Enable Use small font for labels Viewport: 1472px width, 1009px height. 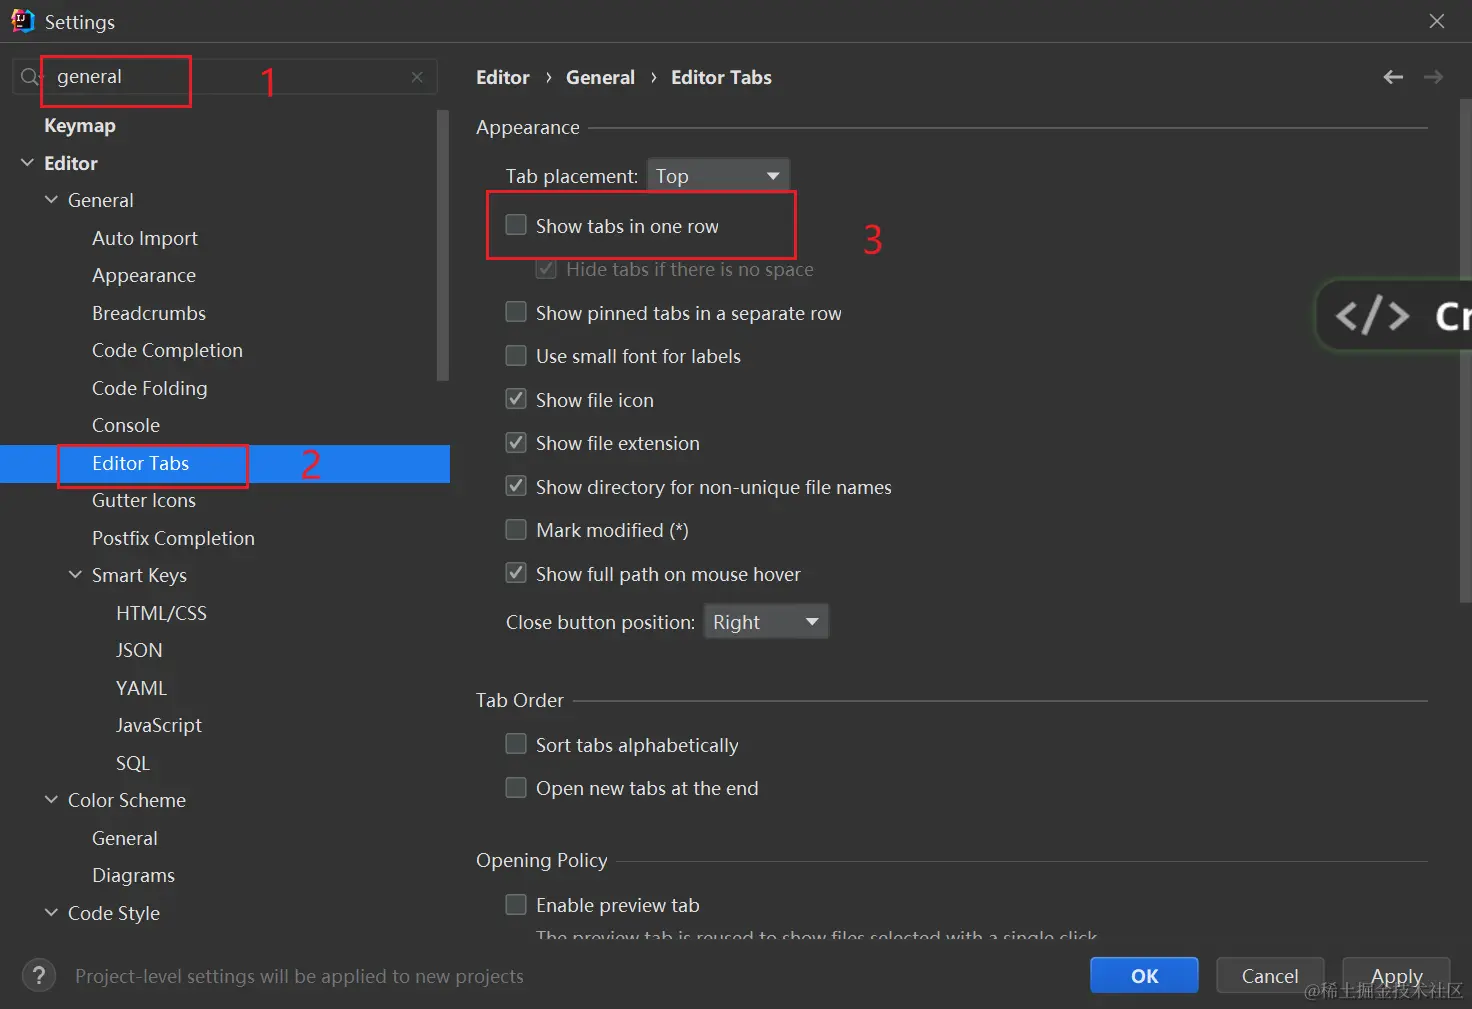pyautogui.click(x=516, y=355)
